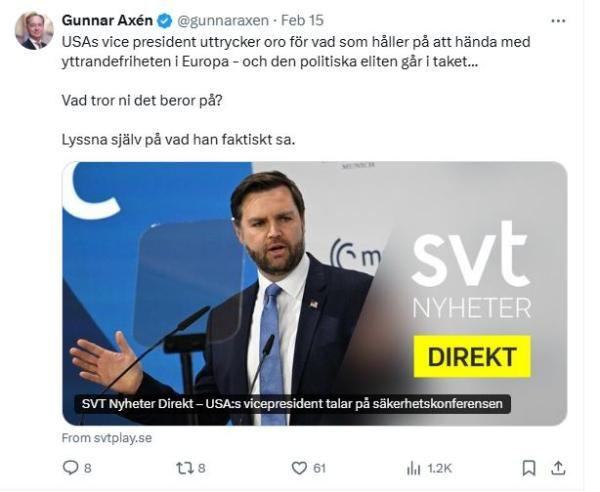Click the tweet text about yttrandefriheten
Image resolution: width=600 pixels, height=492 pixels.
296,51
